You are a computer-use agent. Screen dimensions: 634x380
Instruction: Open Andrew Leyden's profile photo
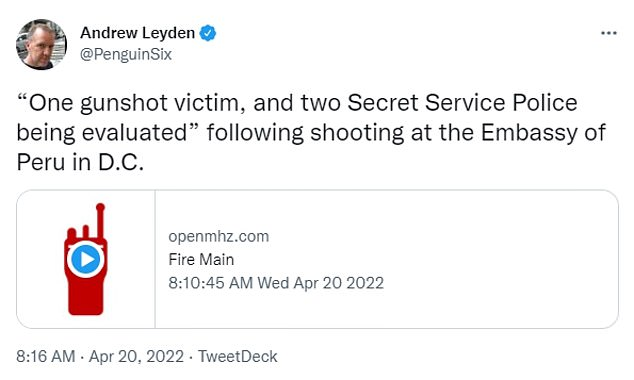click(41, 44)
